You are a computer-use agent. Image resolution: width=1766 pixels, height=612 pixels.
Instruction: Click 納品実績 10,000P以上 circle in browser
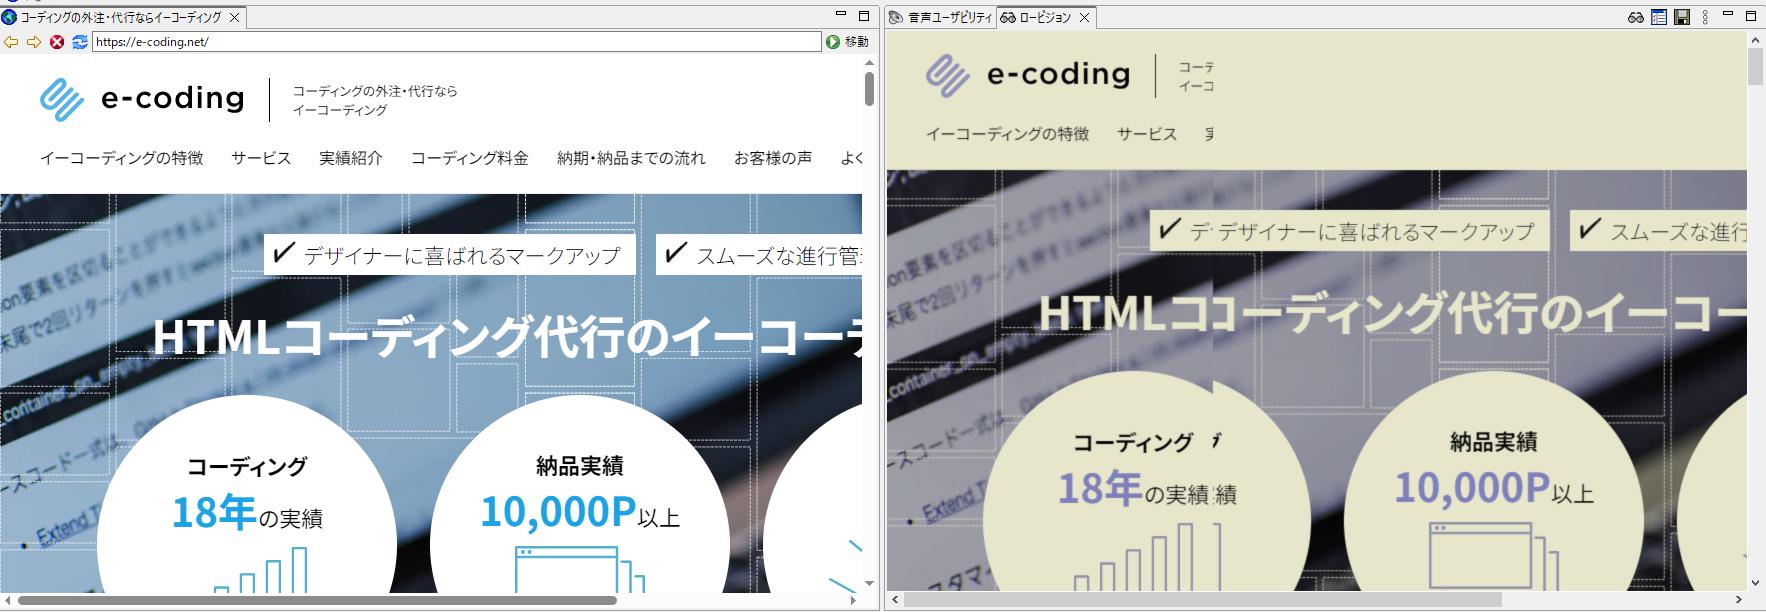point(580,494)
